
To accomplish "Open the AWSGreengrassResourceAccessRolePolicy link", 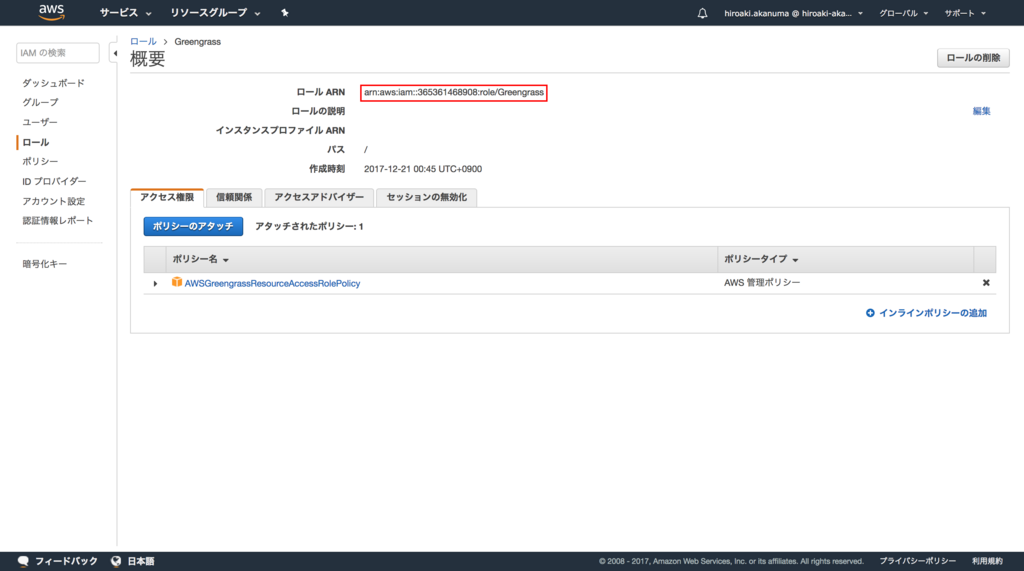I will click(272, 284).
